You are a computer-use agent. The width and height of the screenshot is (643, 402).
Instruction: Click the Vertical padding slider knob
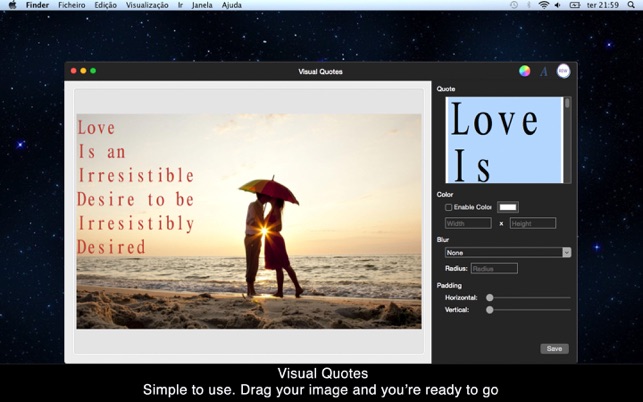[x=490, y=310]
